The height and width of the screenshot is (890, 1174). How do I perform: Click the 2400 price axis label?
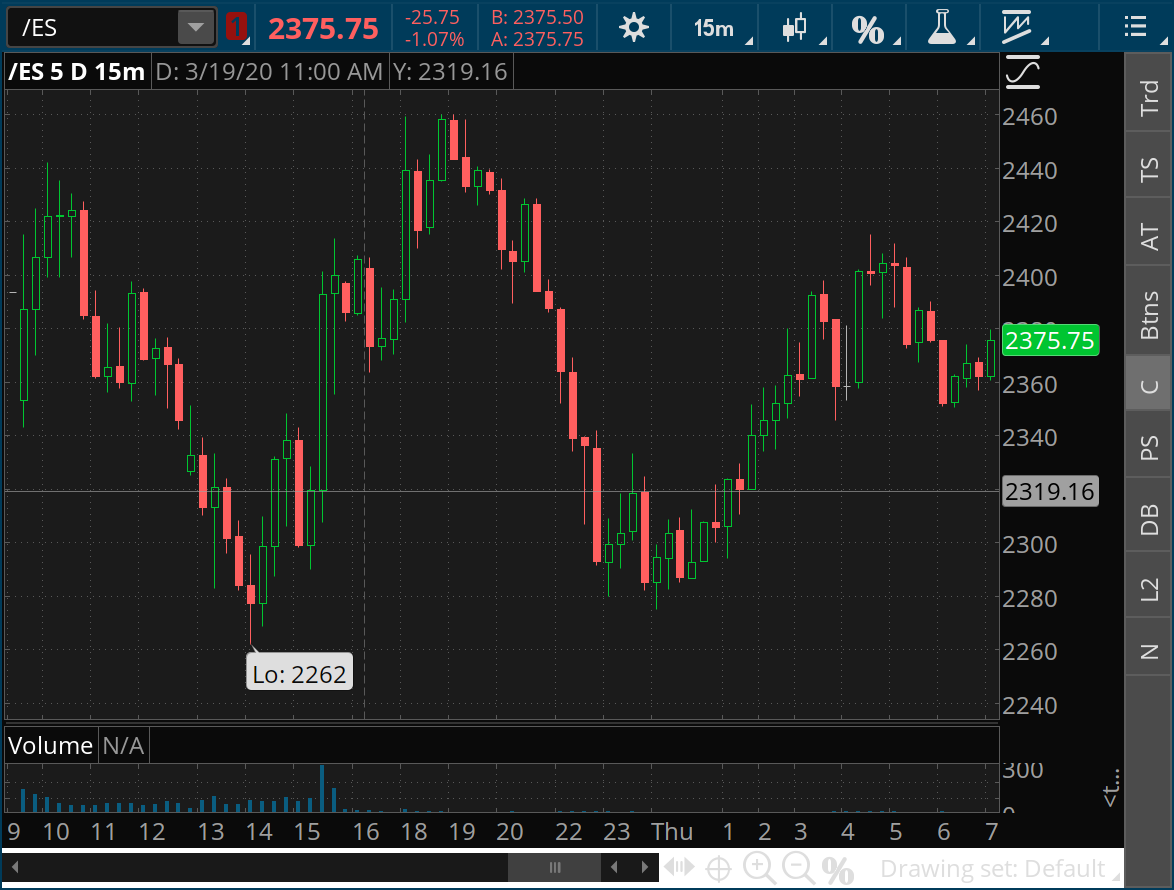(x=1029, y=278)
